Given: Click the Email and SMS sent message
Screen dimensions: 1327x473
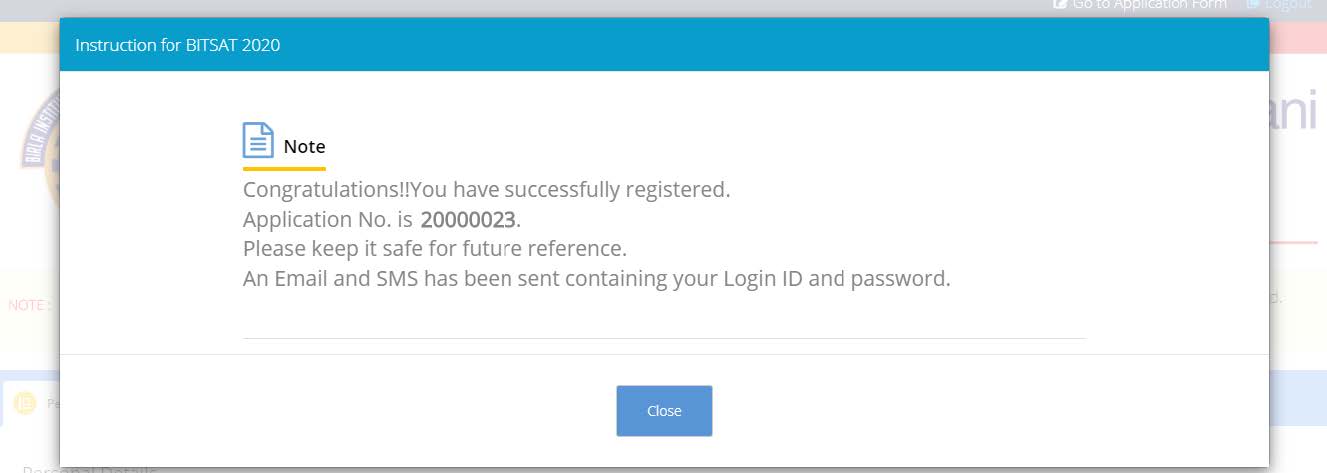Looking at the screenshot, I should (596, 278).
